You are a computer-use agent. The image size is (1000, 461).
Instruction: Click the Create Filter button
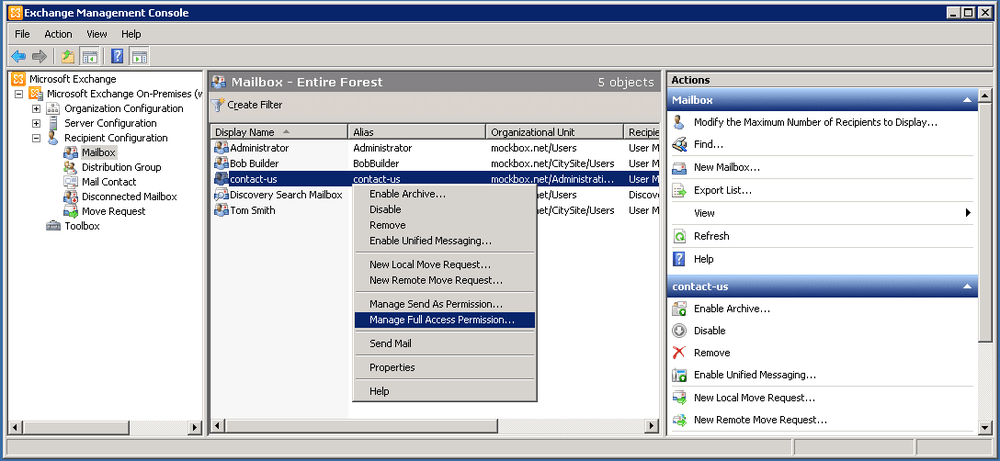coord(247,105)
